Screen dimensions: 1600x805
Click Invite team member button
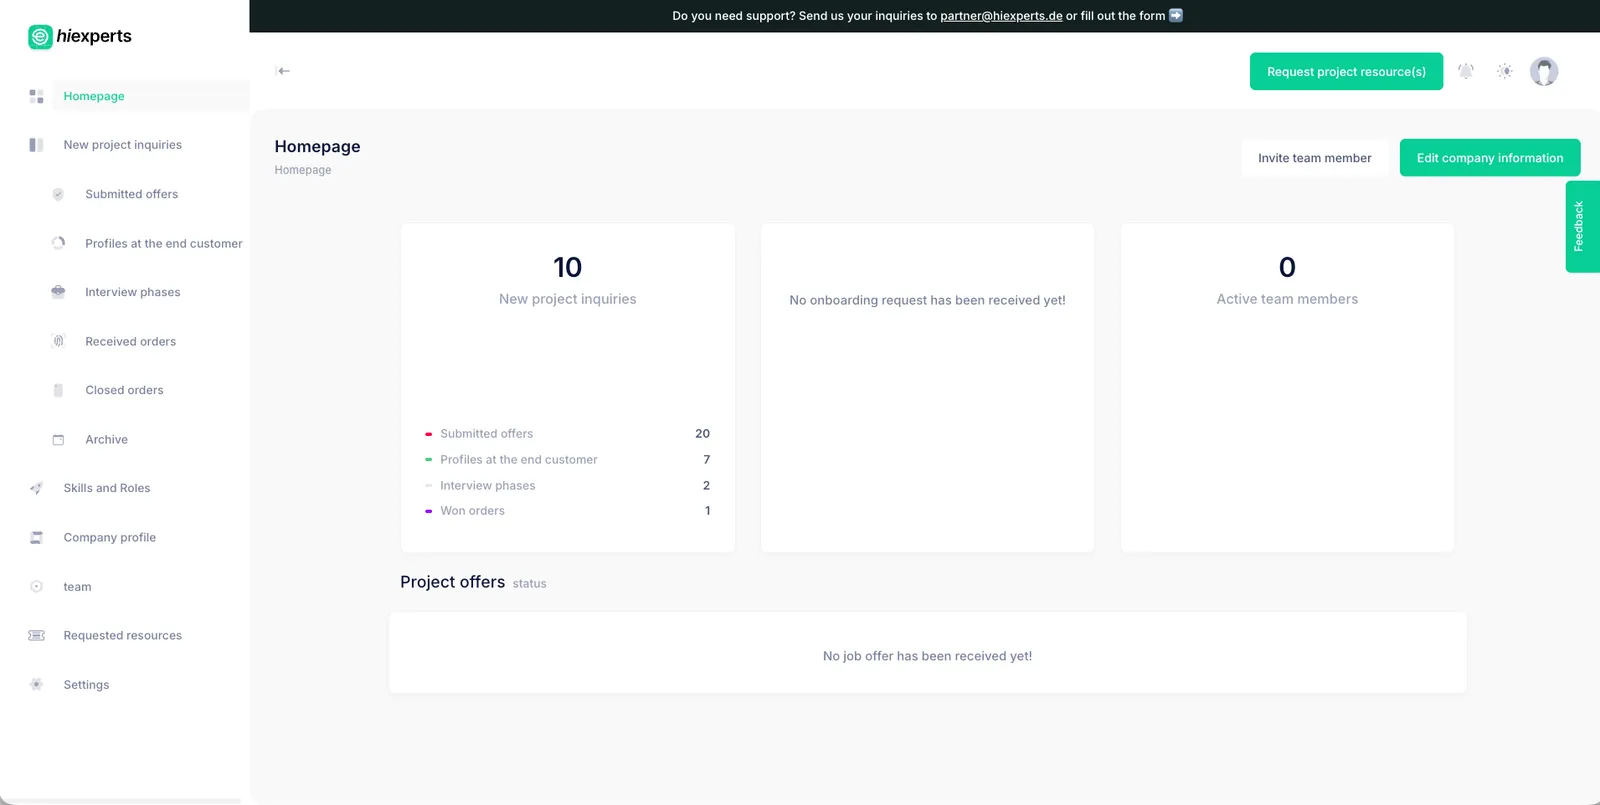[x=1315, y=158]
